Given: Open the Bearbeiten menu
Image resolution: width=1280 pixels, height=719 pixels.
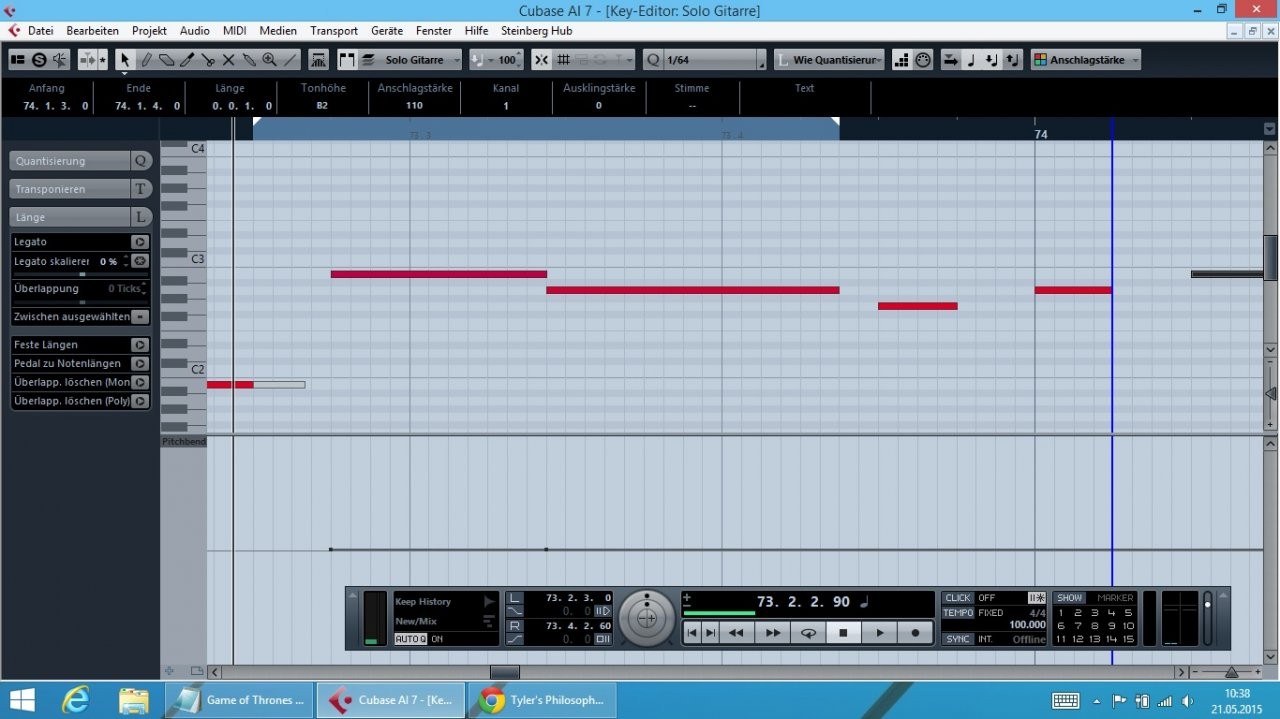Looking at the screenshot, I should click(93, 31).
